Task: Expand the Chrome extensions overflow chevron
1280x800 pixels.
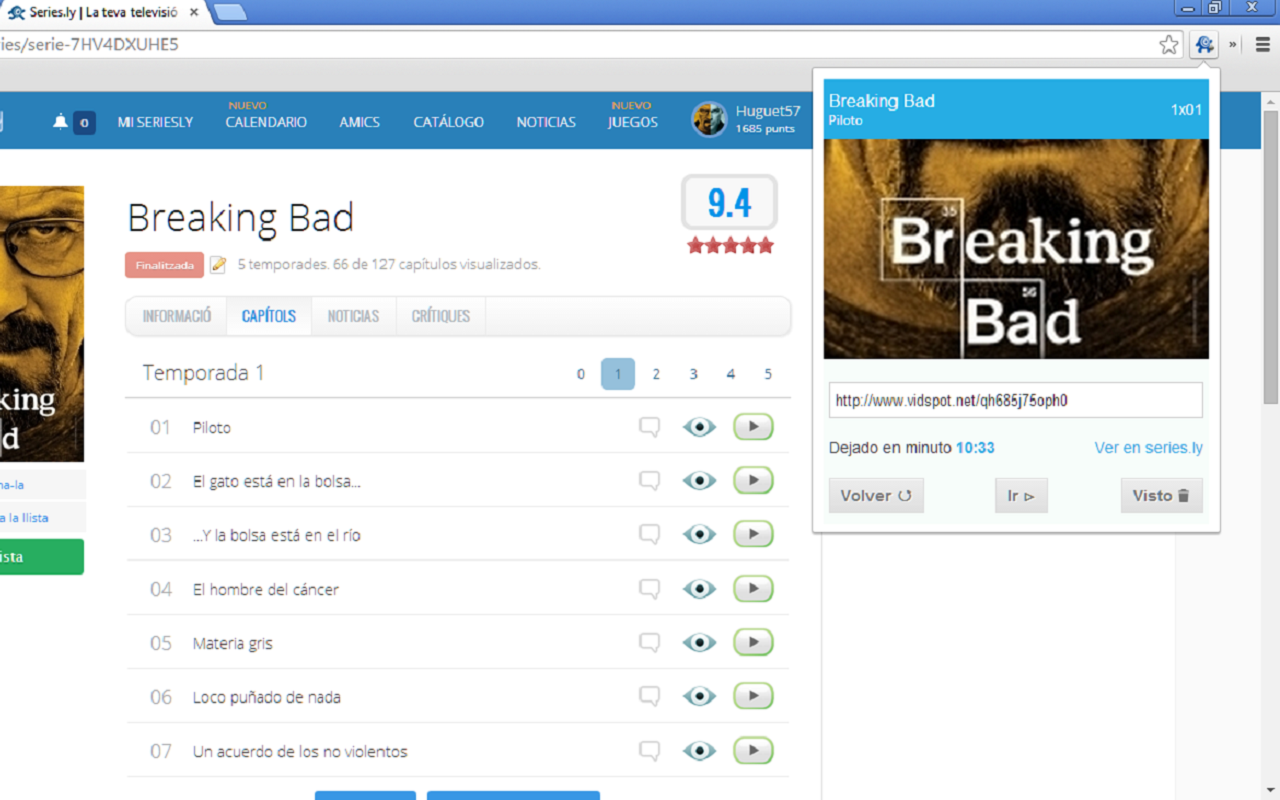Action: pyautogui.click(x=1233, y=44)
